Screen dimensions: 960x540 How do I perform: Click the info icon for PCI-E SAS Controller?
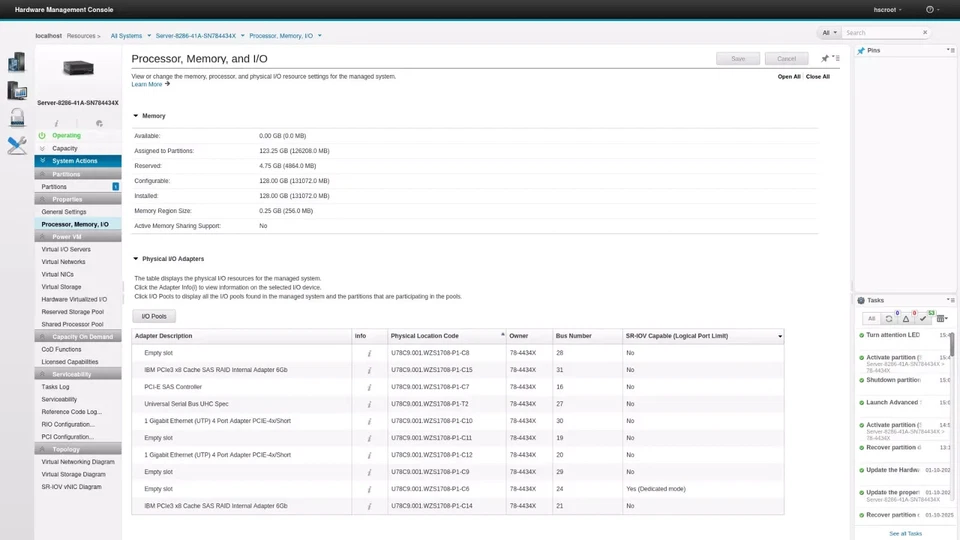[369, 386]
